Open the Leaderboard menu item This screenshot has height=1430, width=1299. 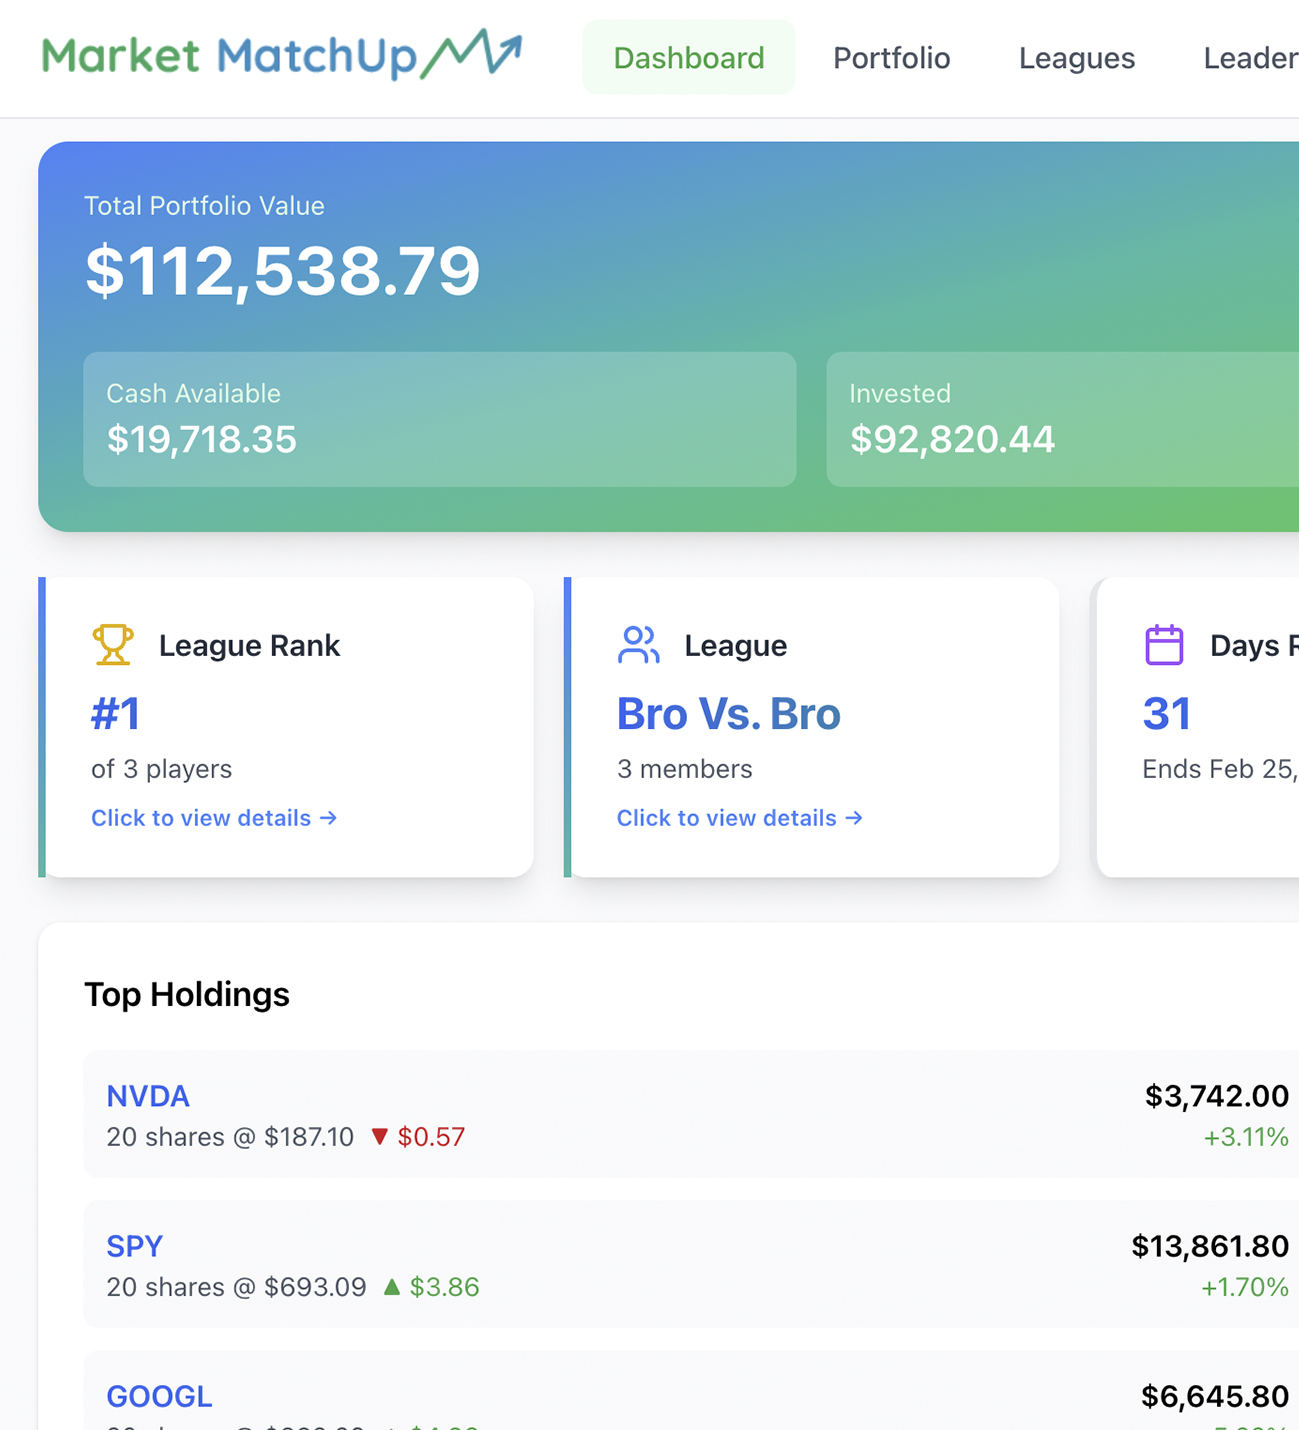point(1248,57)
